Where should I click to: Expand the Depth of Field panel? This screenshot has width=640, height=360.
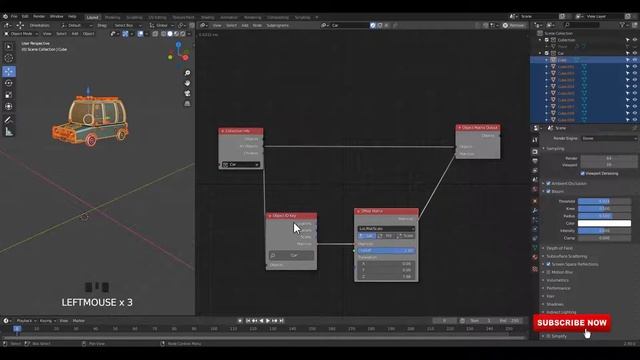560,248
